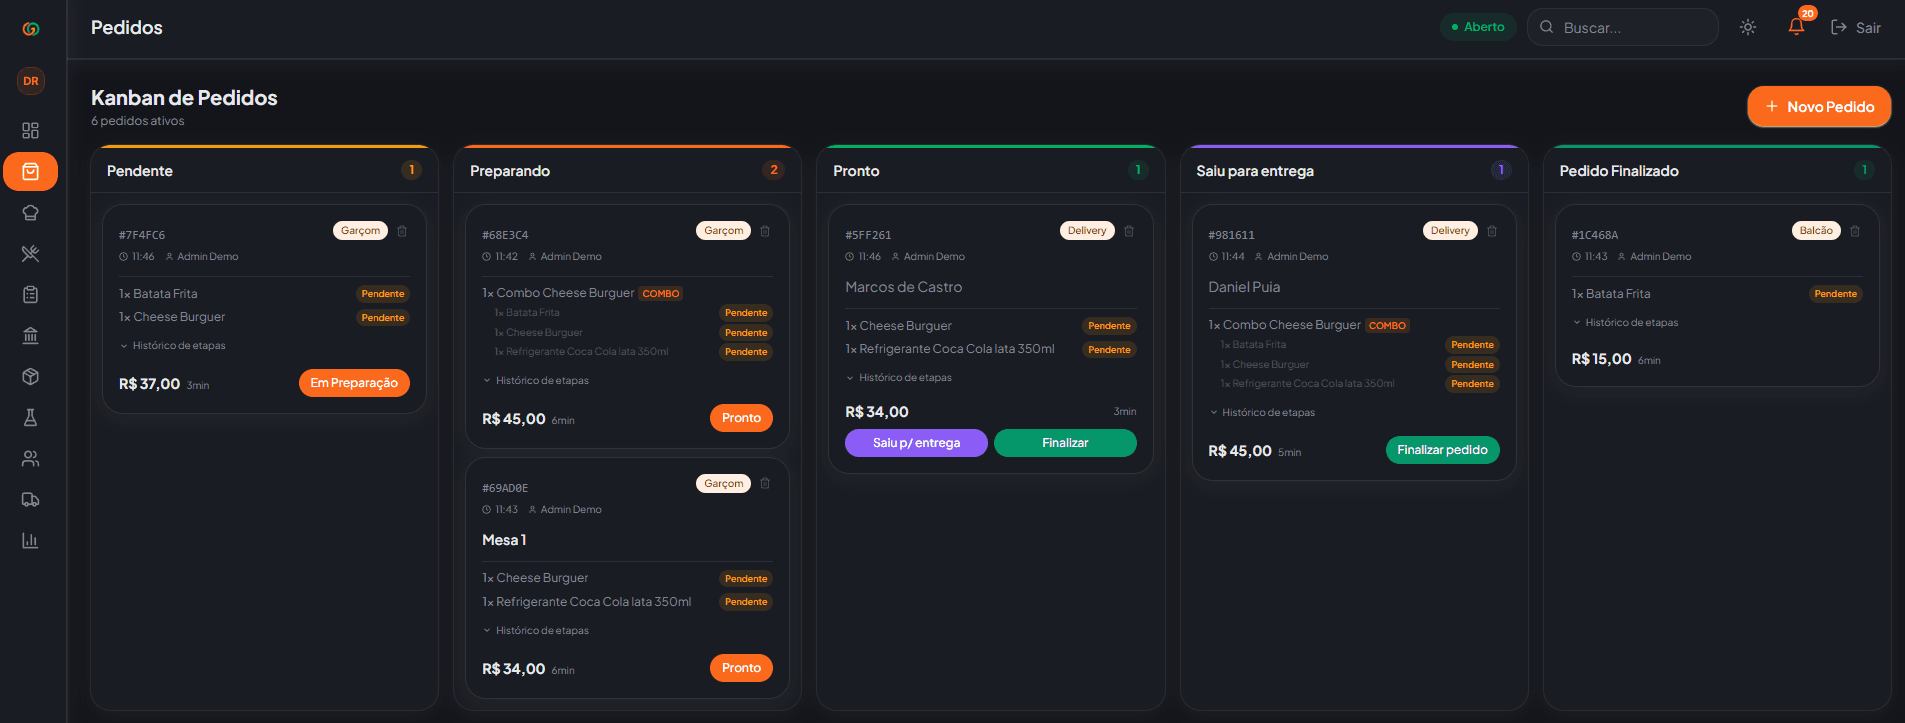This screenshot has width=1905, height=723.
Task: Delete order #1C468A with trash icon
Action: tap(1855, 231)
